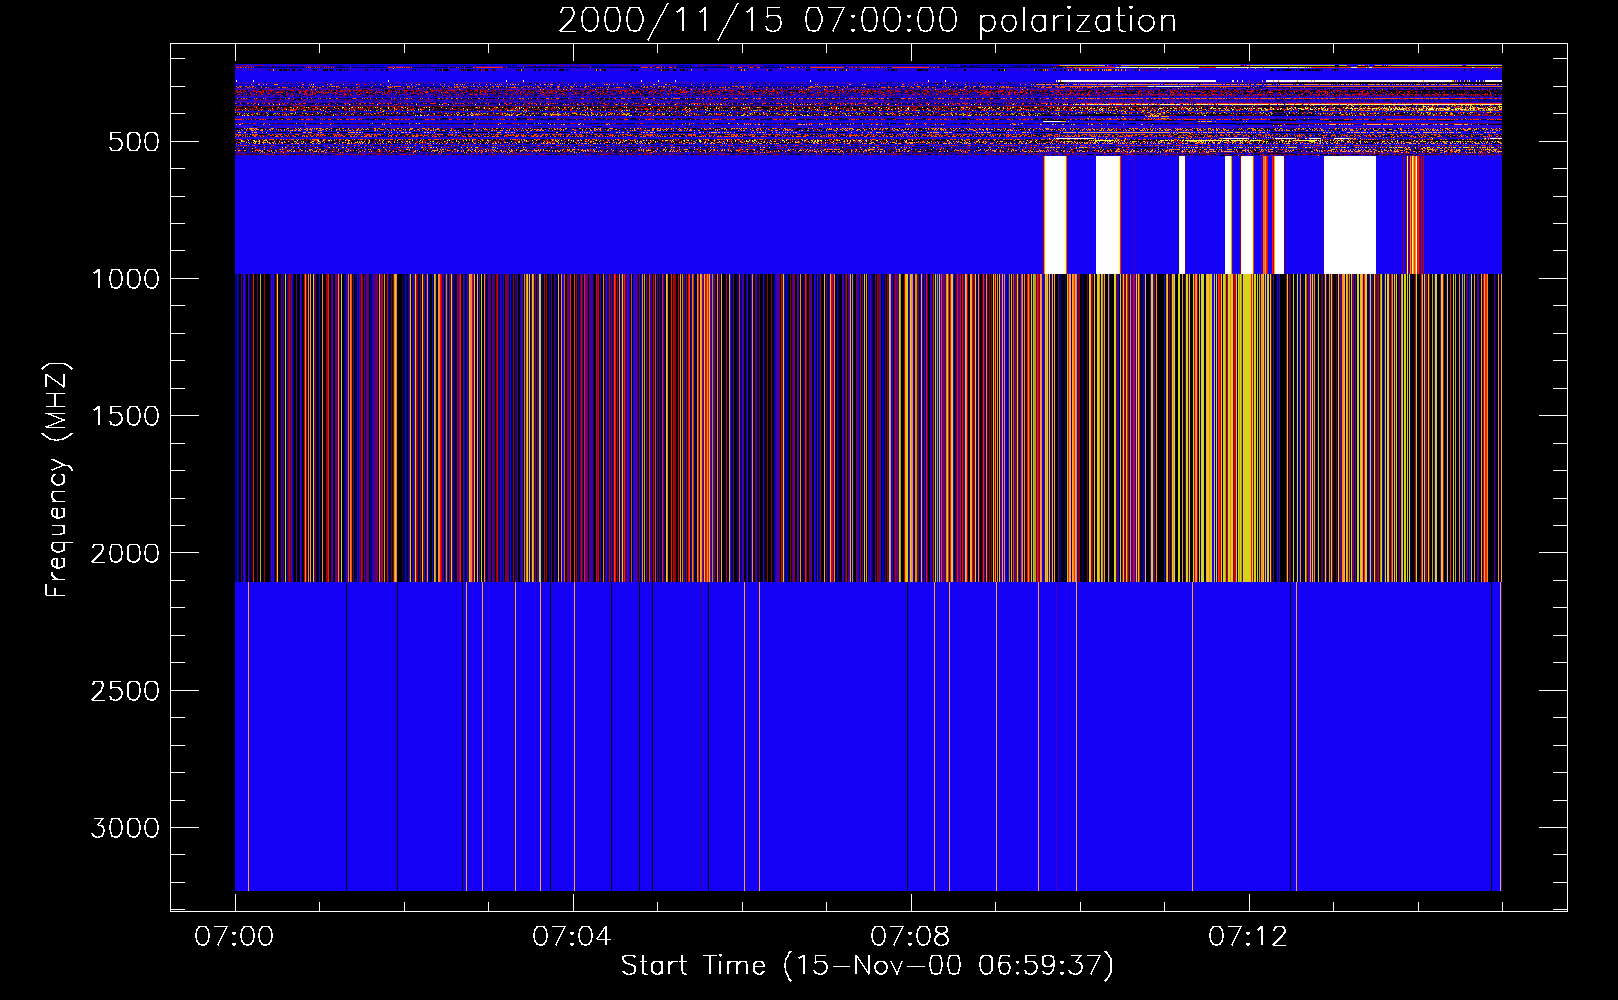Click the 2000 frequency tick label
Viewport: 1618px width, 1000px height.
125,553
